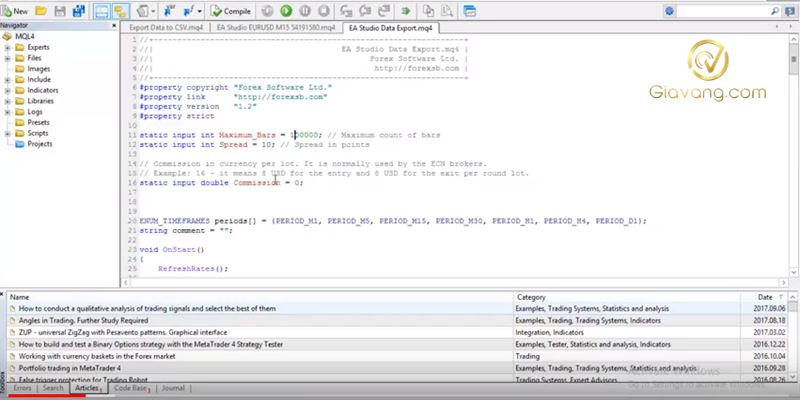800x400 pixels.
Task: Select the Projects folder in Navigator
Action: [x=34, y=144]
